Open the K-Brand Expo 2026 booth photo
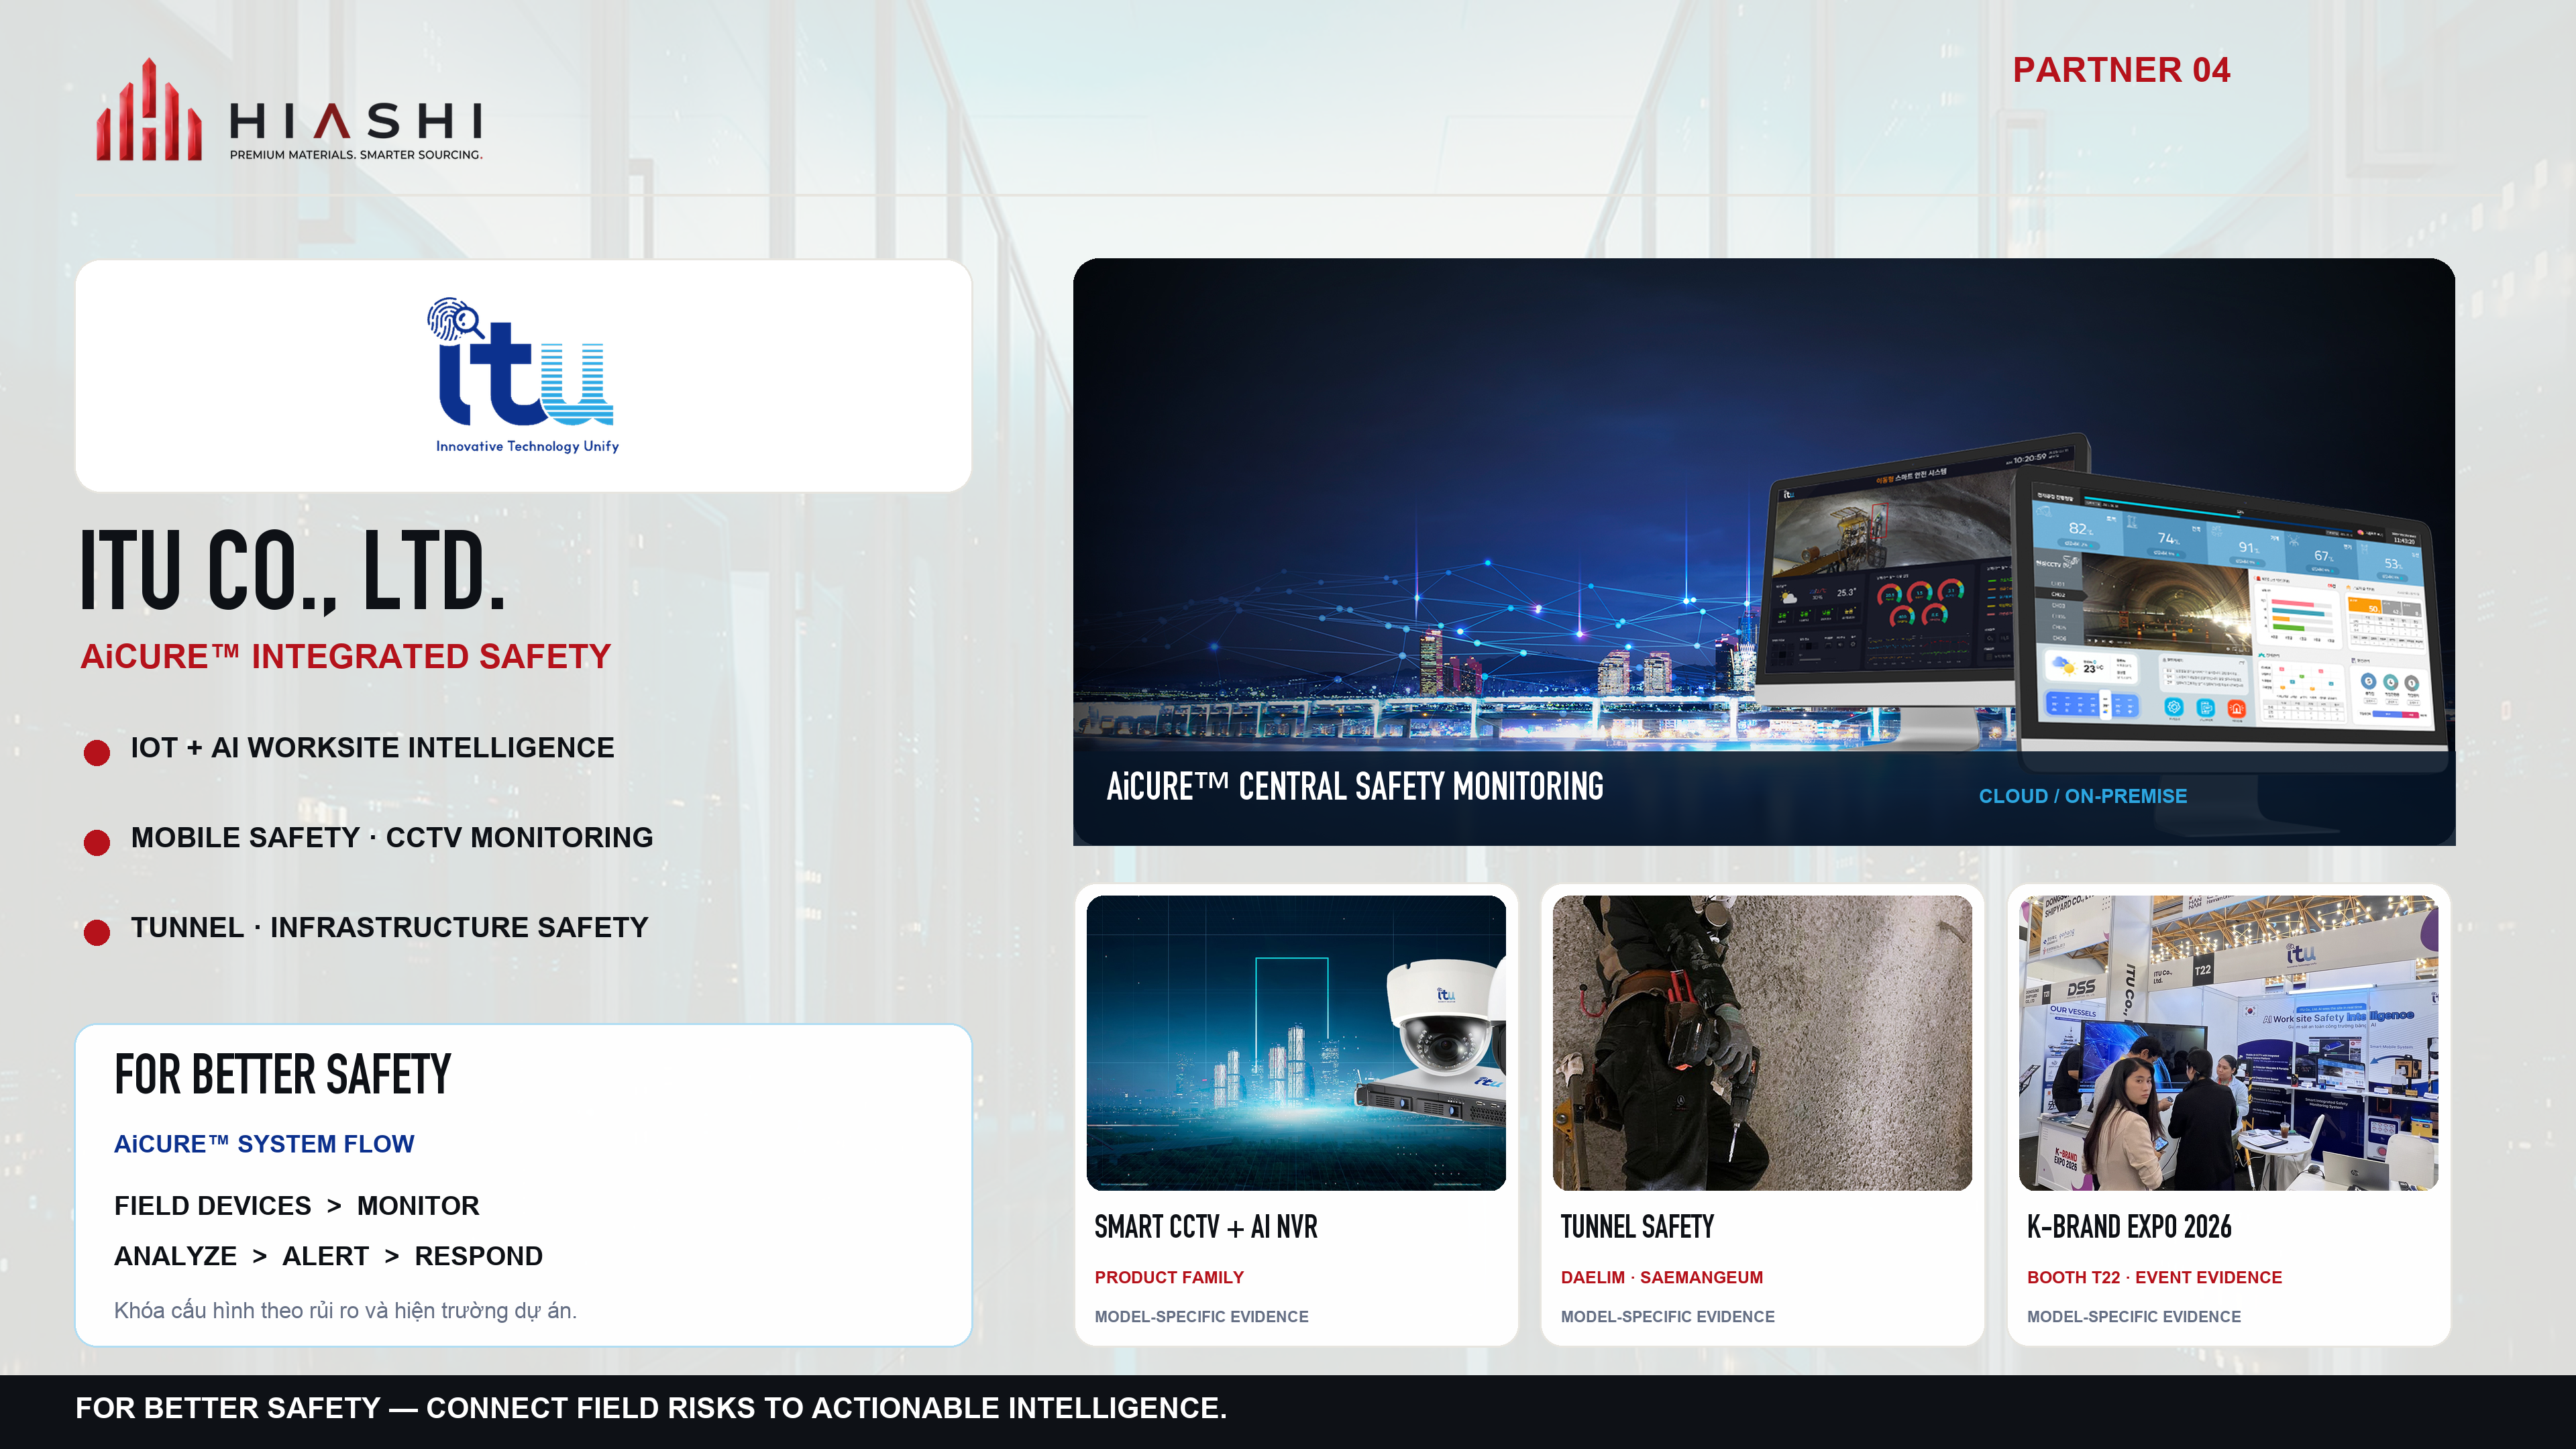 point(2228,1042)
